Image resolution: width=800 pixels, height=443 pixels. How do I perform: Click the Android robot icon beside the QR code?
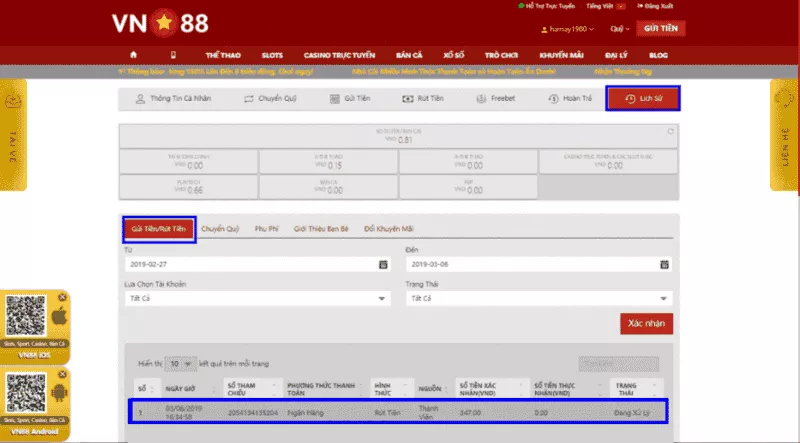[x=59, y=394]
